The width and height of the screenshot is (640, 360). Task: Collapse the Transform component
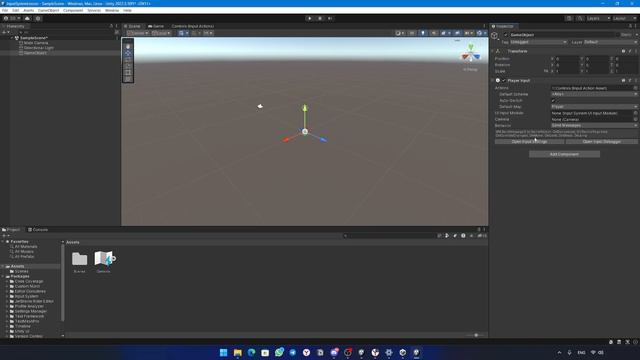coord(493,51)
